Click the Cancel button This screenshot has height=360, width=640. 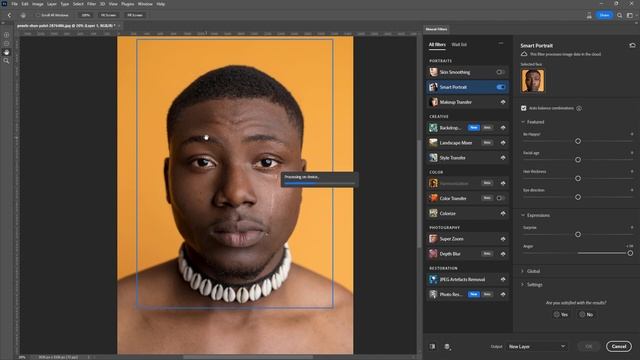[619, 347]
